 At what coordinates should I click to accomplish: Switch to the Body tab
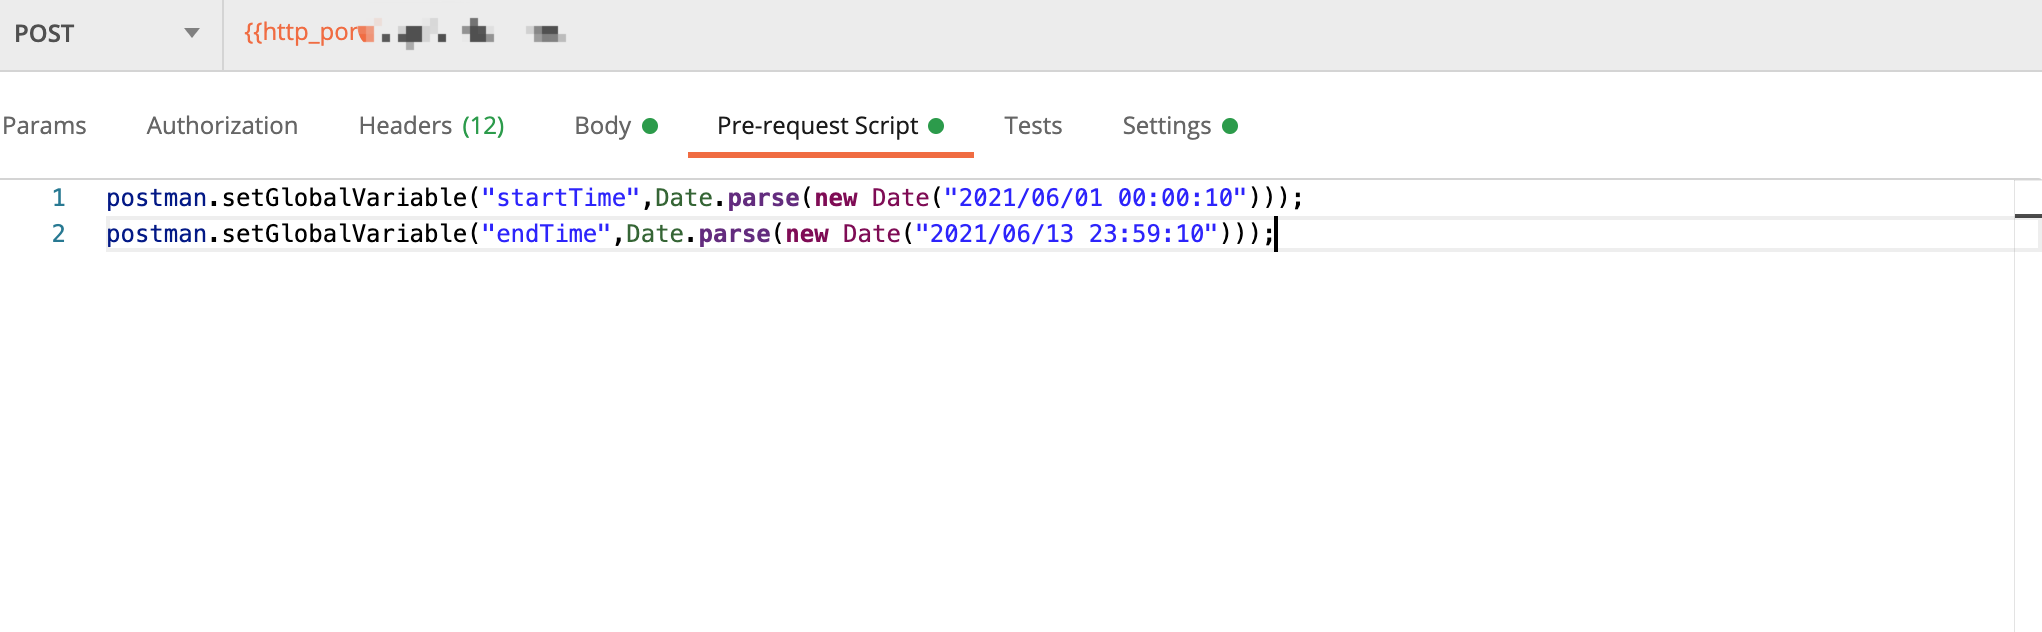[x=615, y=126]
